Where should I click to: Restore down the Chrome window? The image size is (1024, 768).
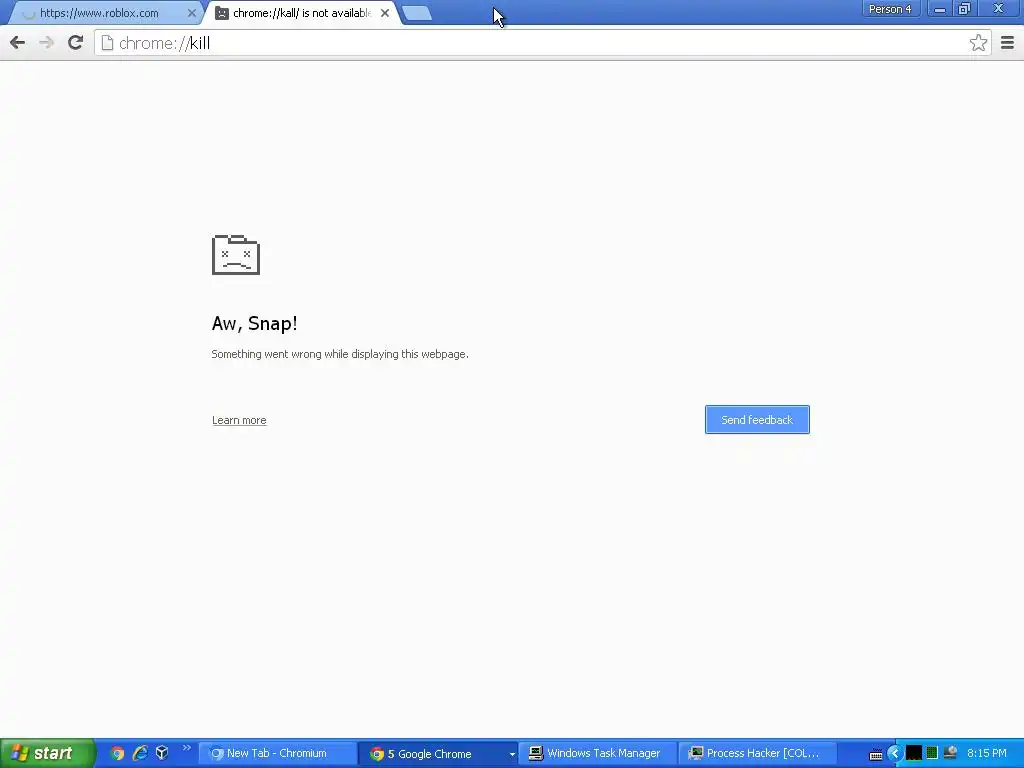tap(964, 9)
